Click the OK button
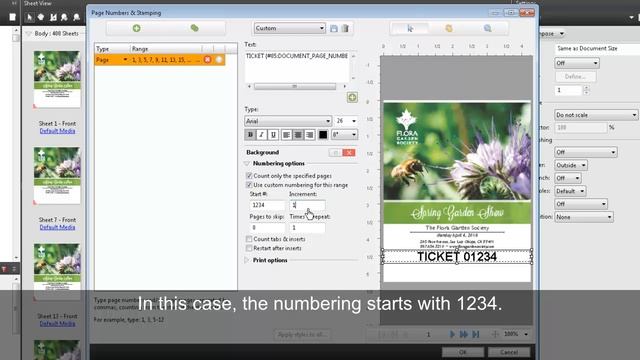Screen dimensions: 640x360 [x=462, y=352]
